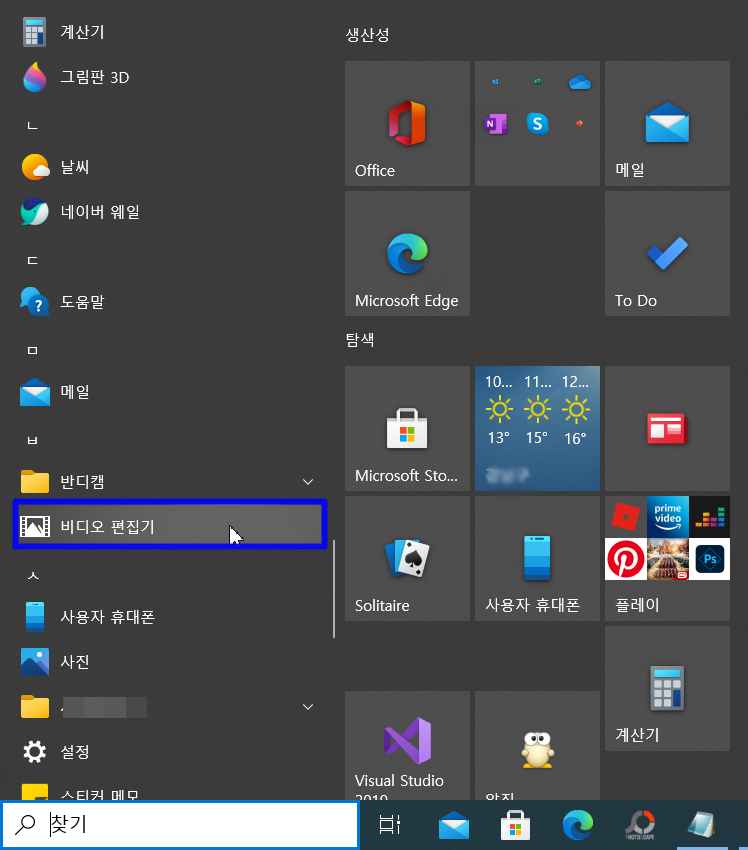The height and width of the screenshot is (850, 748).
Task: Jump to the ㅅ letter section header
Action: 33,576
